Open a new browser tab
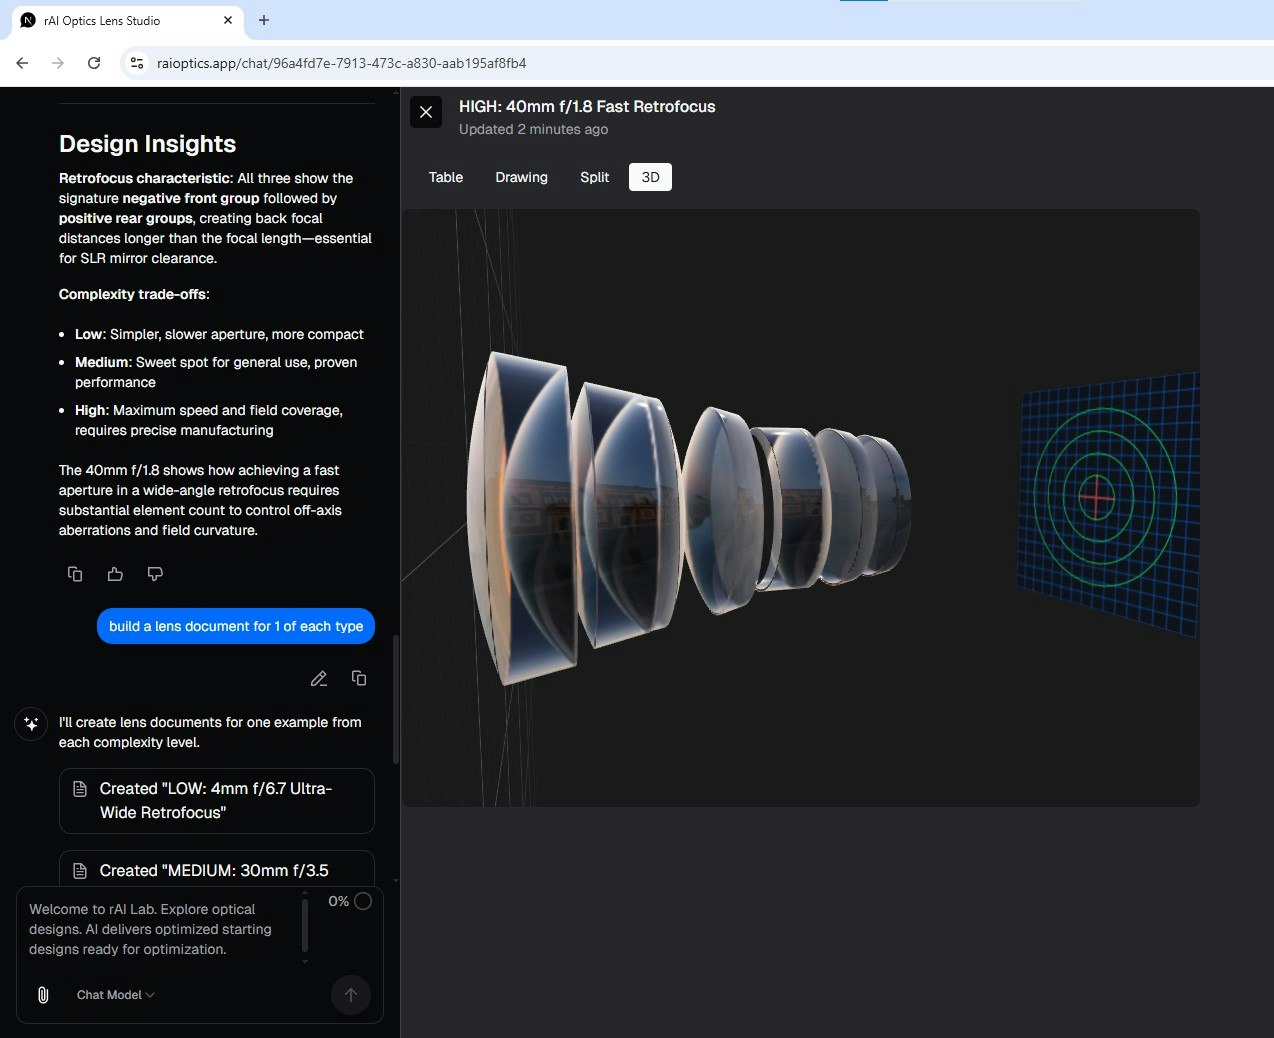This screenshot has height=1038, width=1274. click(264, 20)
